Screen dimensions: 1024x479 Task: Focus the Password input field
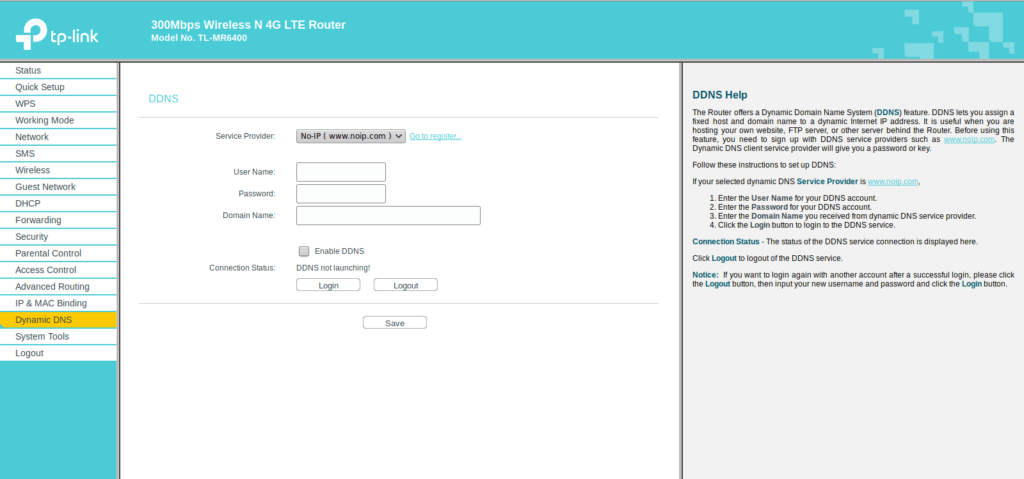(341, 193)
